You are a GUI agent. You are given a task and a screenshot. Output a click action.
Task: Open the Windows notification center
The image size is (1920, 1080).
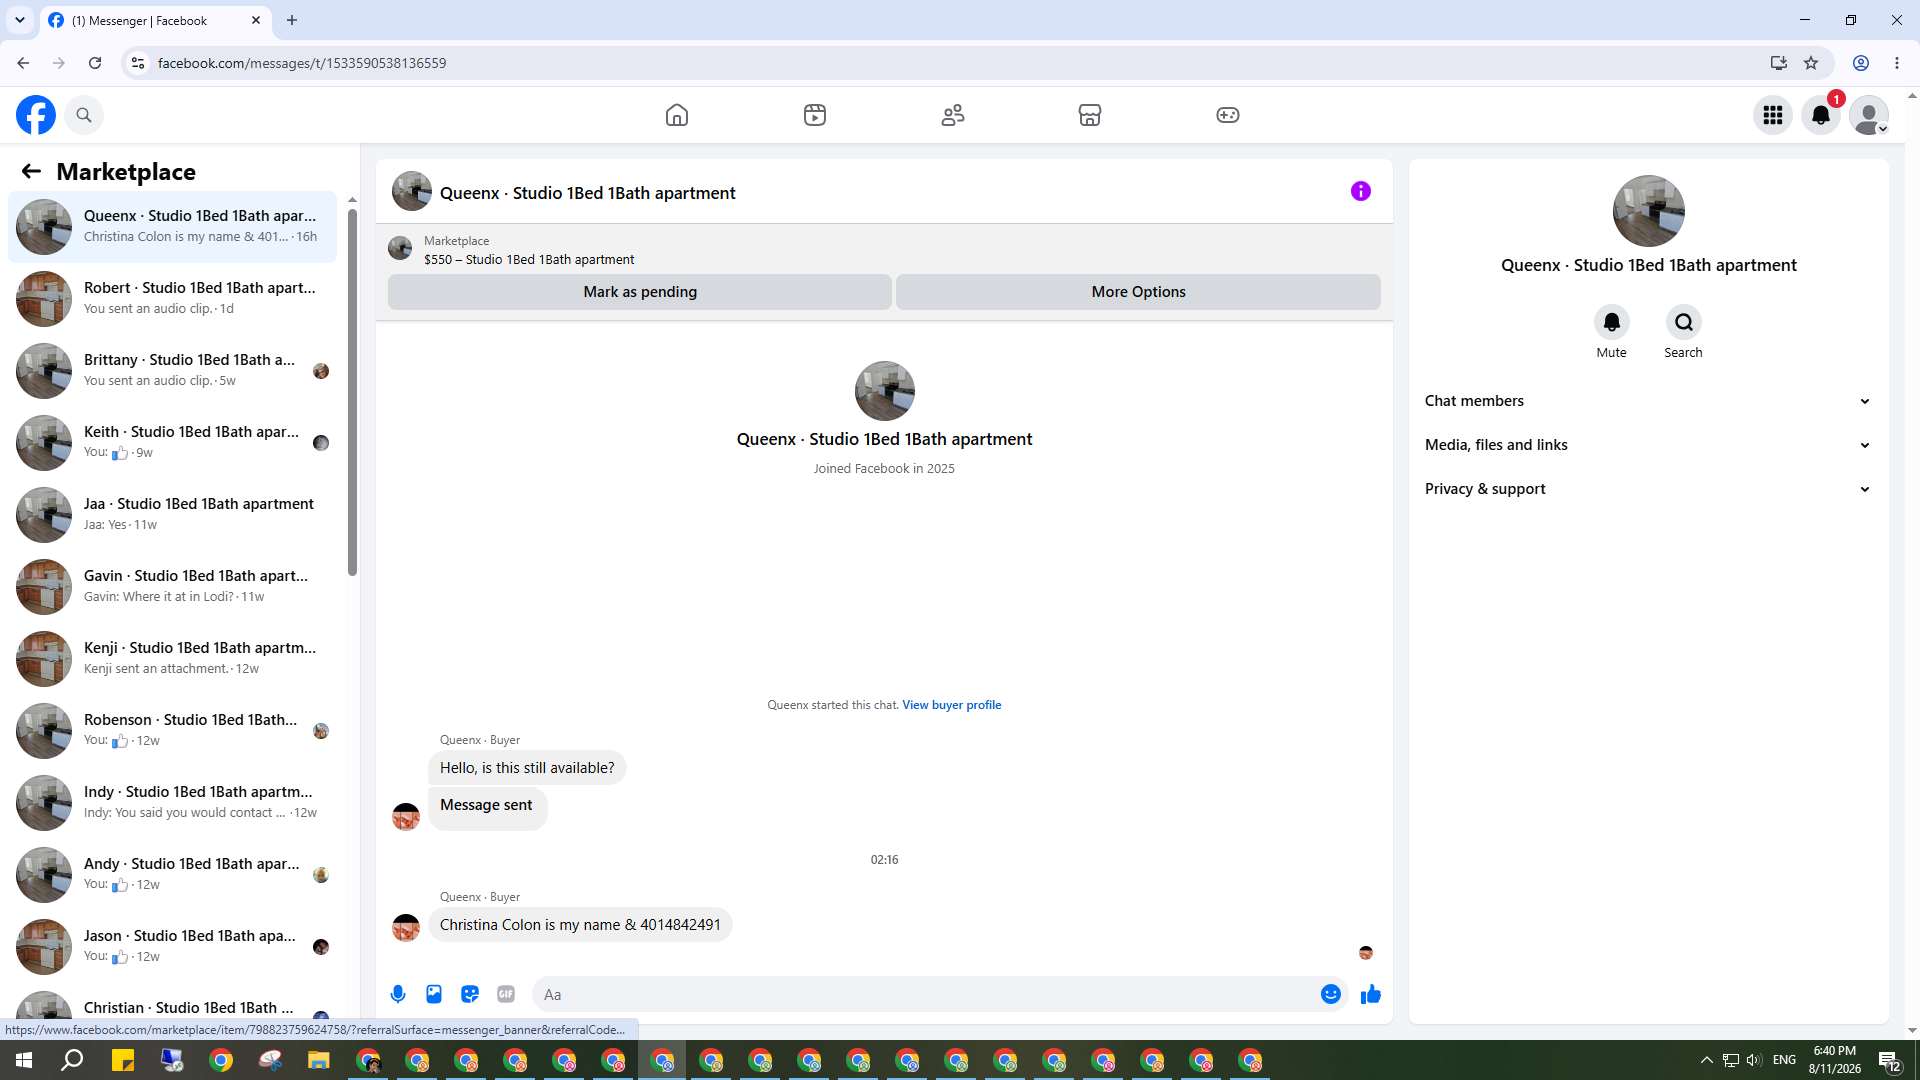pyautogui.click(x=1889, y=1061)
